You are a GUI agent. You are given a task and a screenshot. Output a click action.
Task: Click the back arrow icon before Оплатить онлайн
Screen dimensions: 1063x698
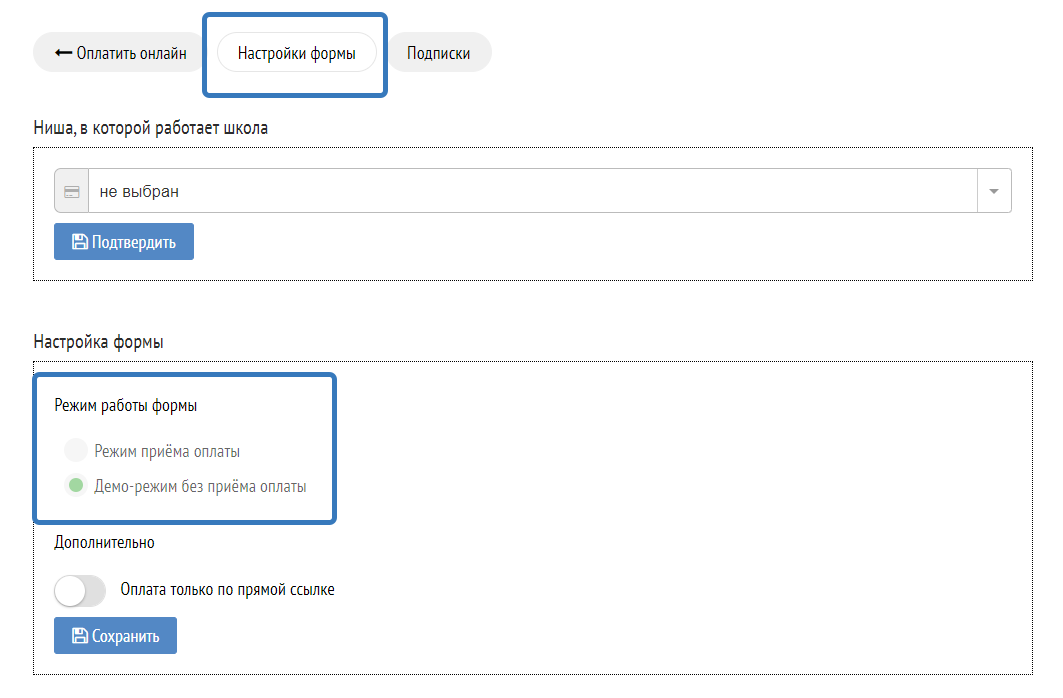[63, 53]
